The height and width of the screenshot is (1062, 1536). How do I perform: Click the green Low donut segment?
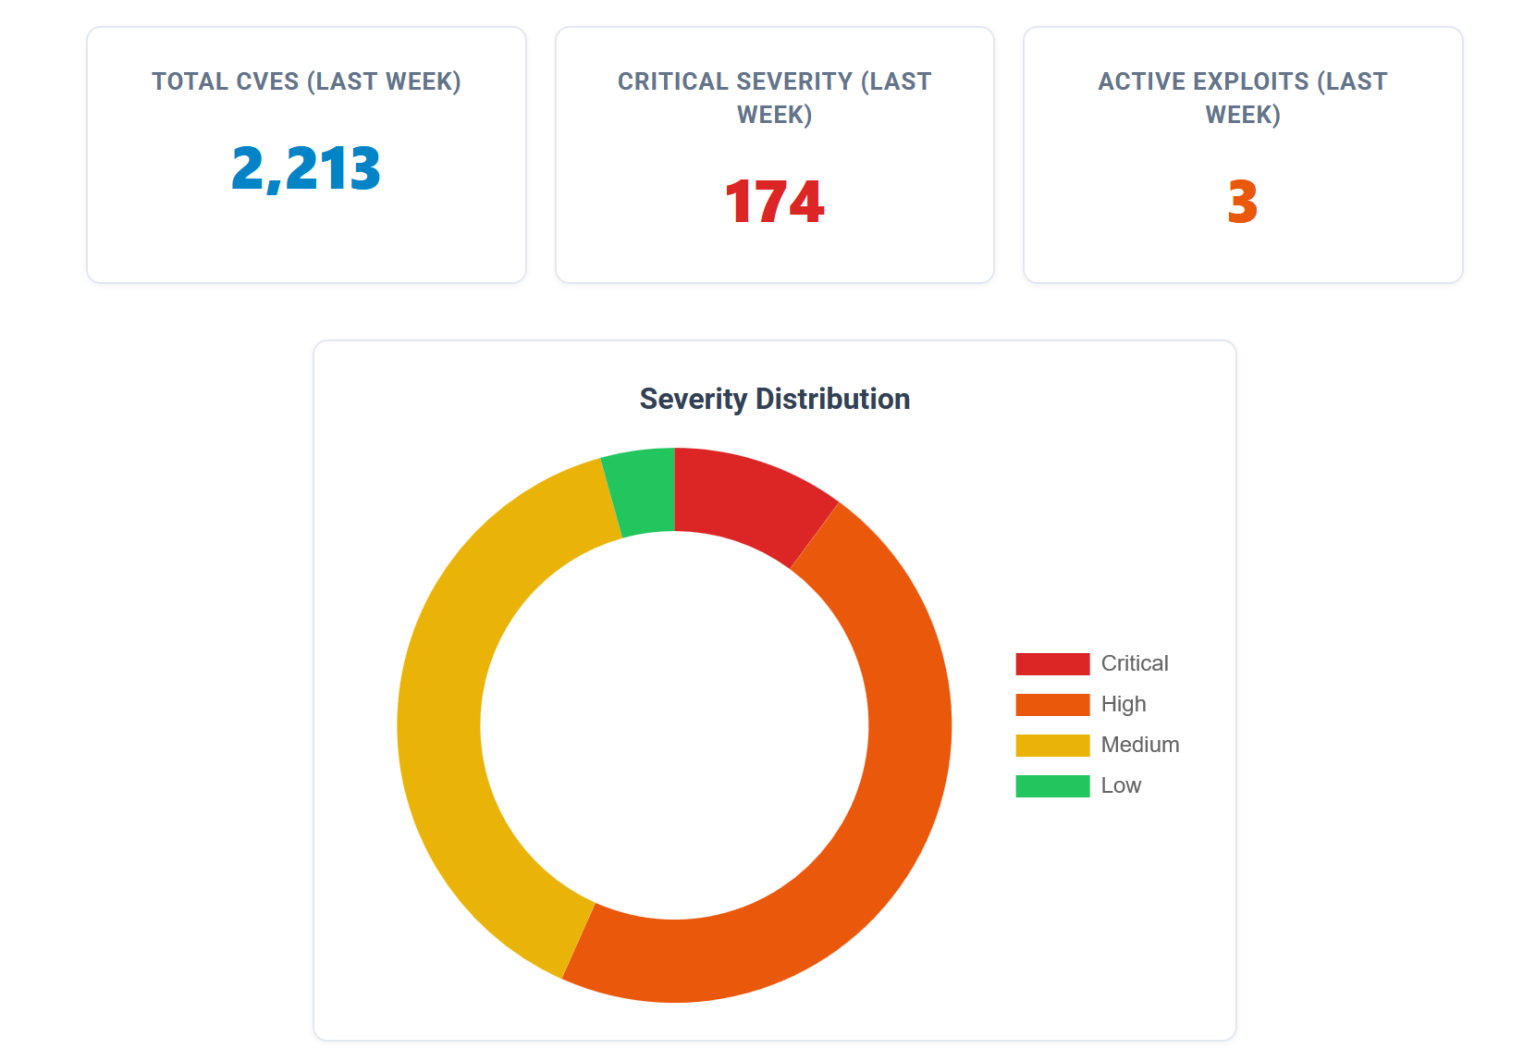click(x=645, y=492)
